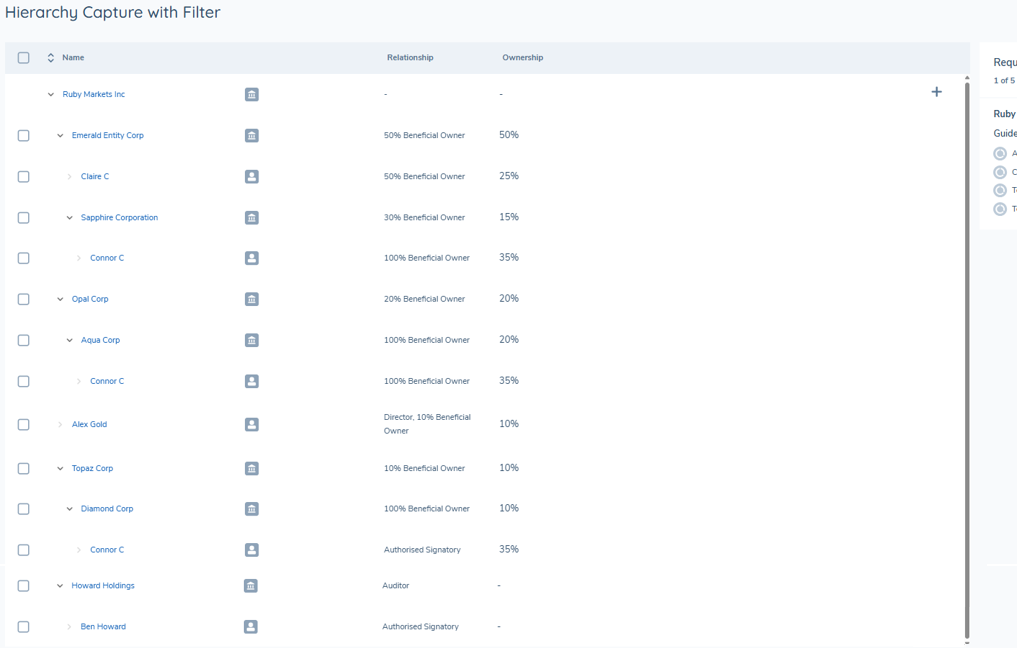Click the Ownership column header
Screen dimensions: 1018x651
(x=523, y=58)
